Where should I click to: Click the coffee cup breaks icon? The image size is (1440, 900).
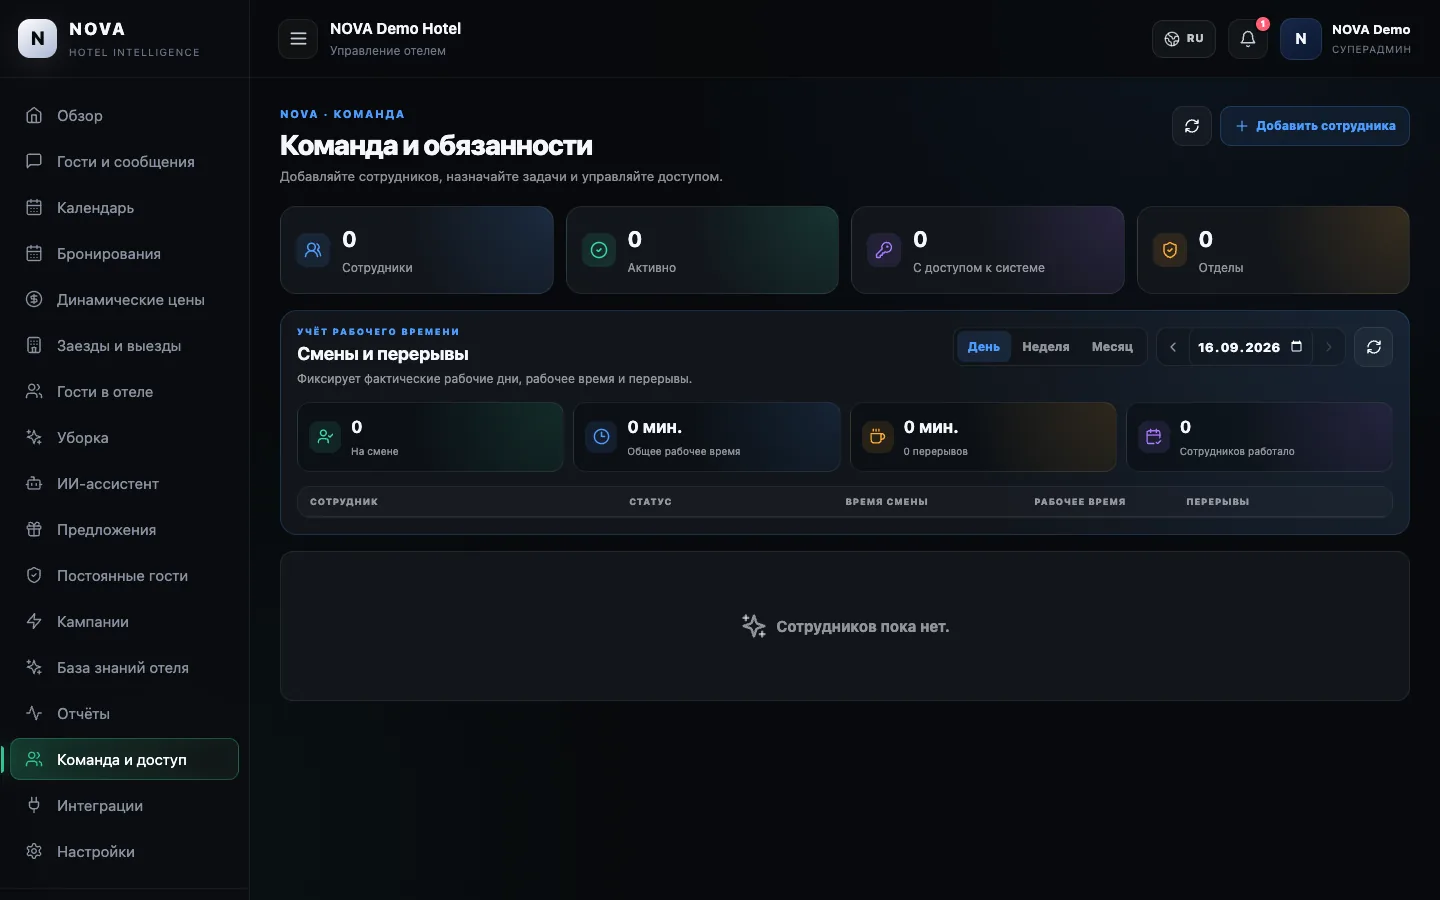click(x=878, y=437)
